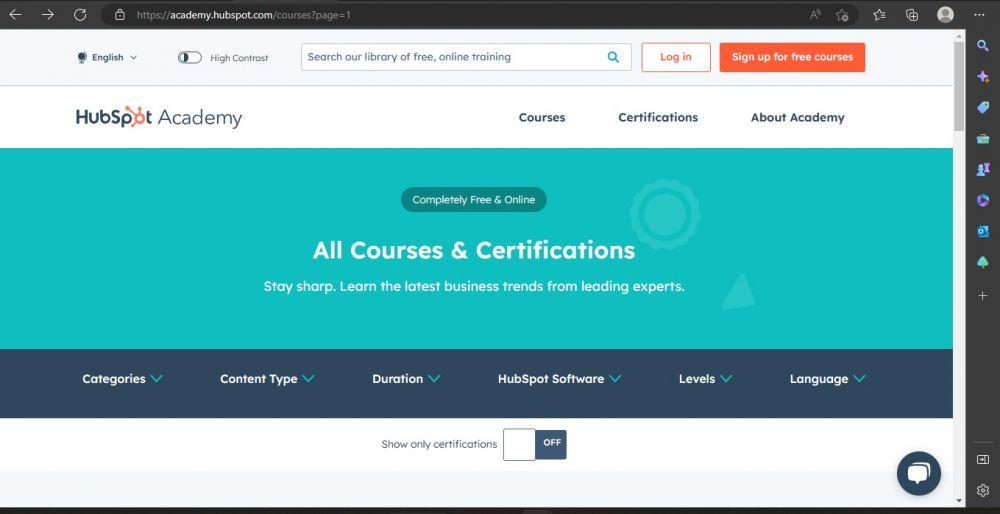The height and width of the screenshot is (514, 1000).
Task: Click the browser address bar URL
Action: tap(244, 15)
